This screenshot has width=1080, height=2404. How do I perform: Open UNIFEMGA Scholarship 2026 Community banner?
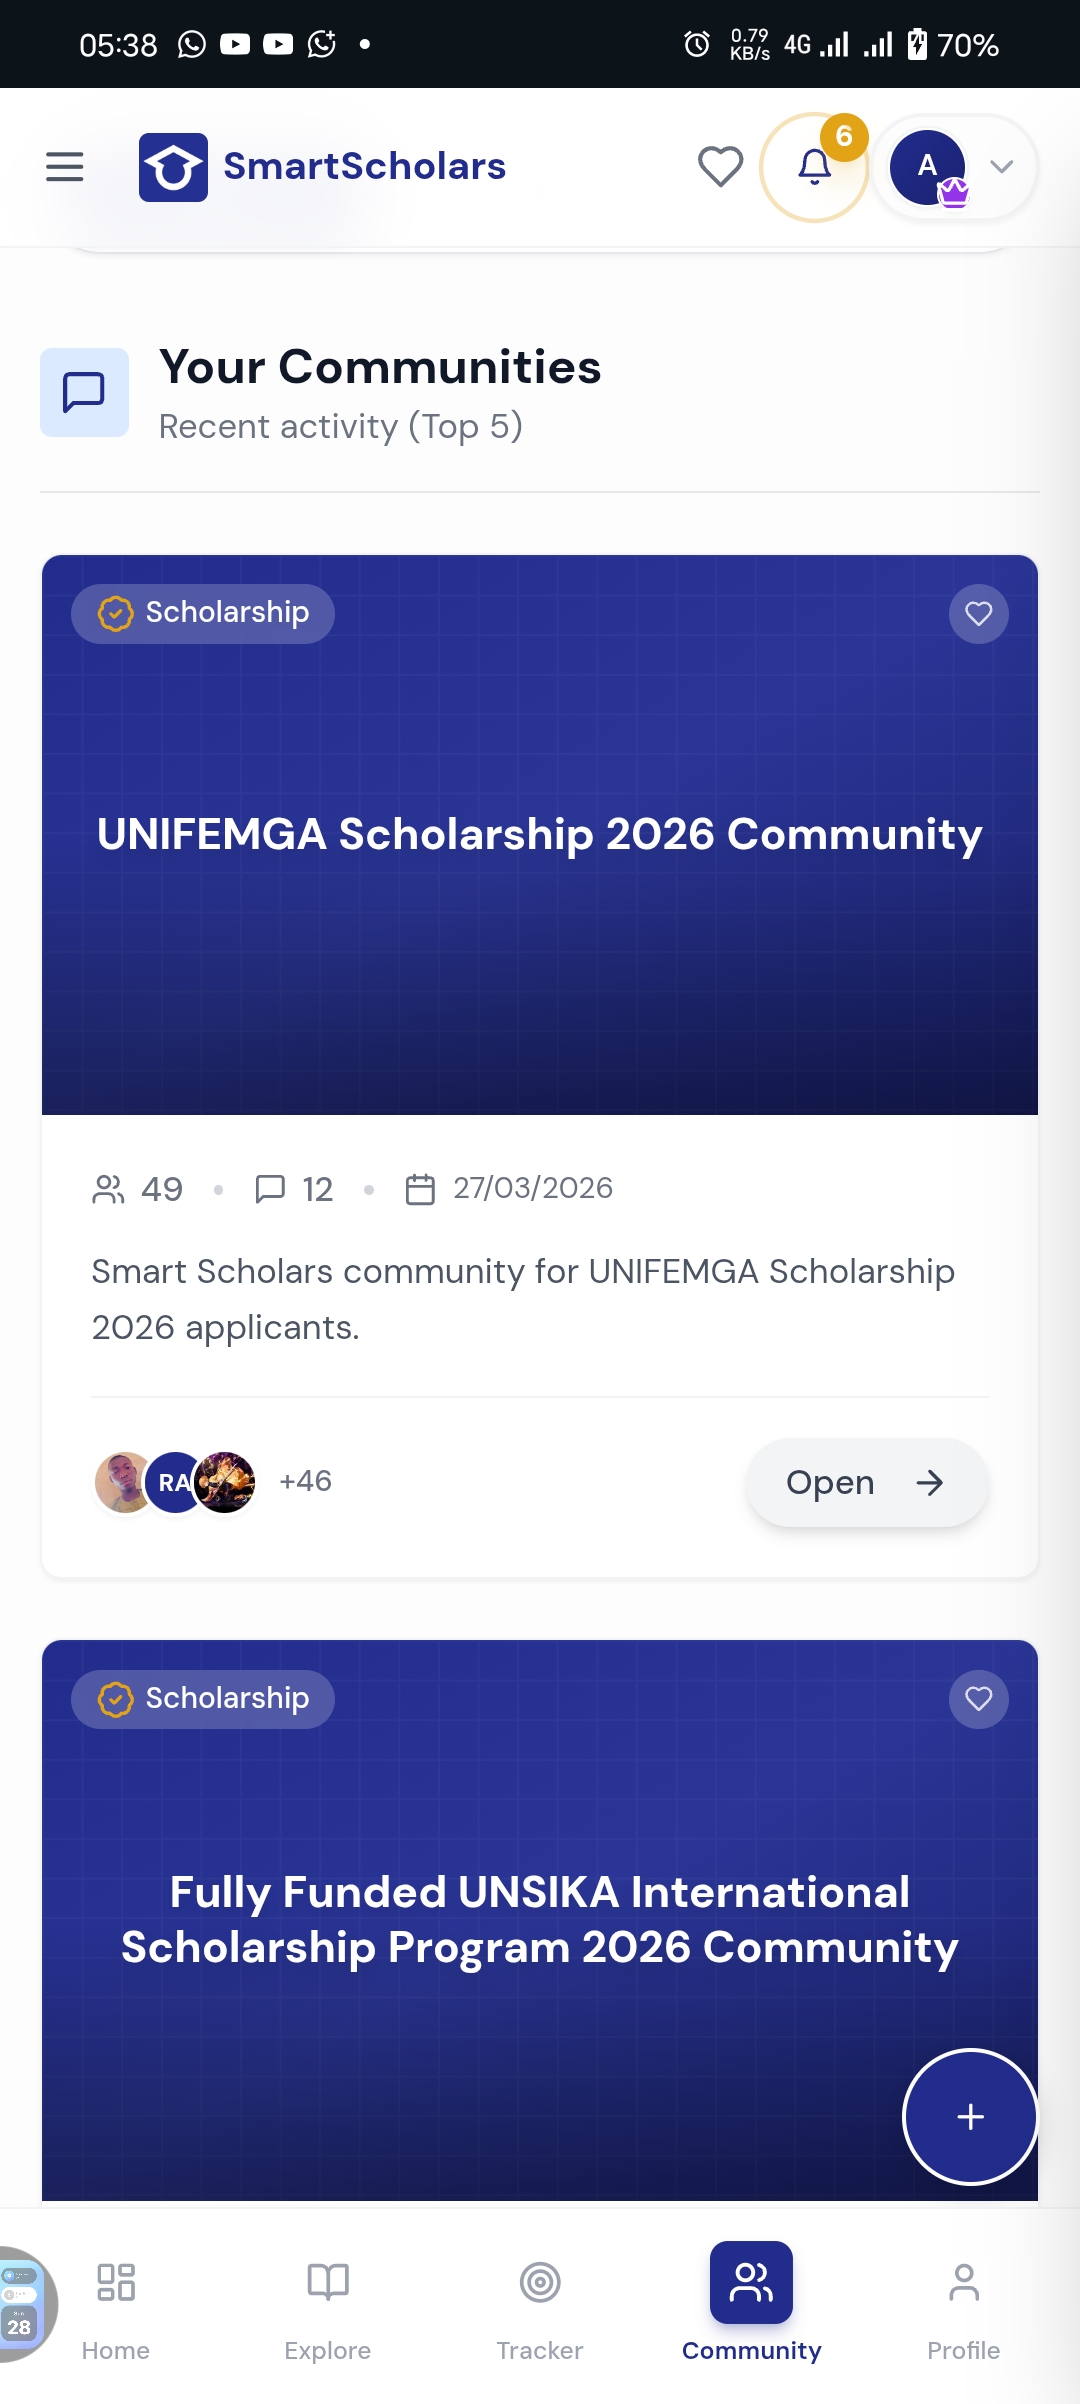click(540, 834)
